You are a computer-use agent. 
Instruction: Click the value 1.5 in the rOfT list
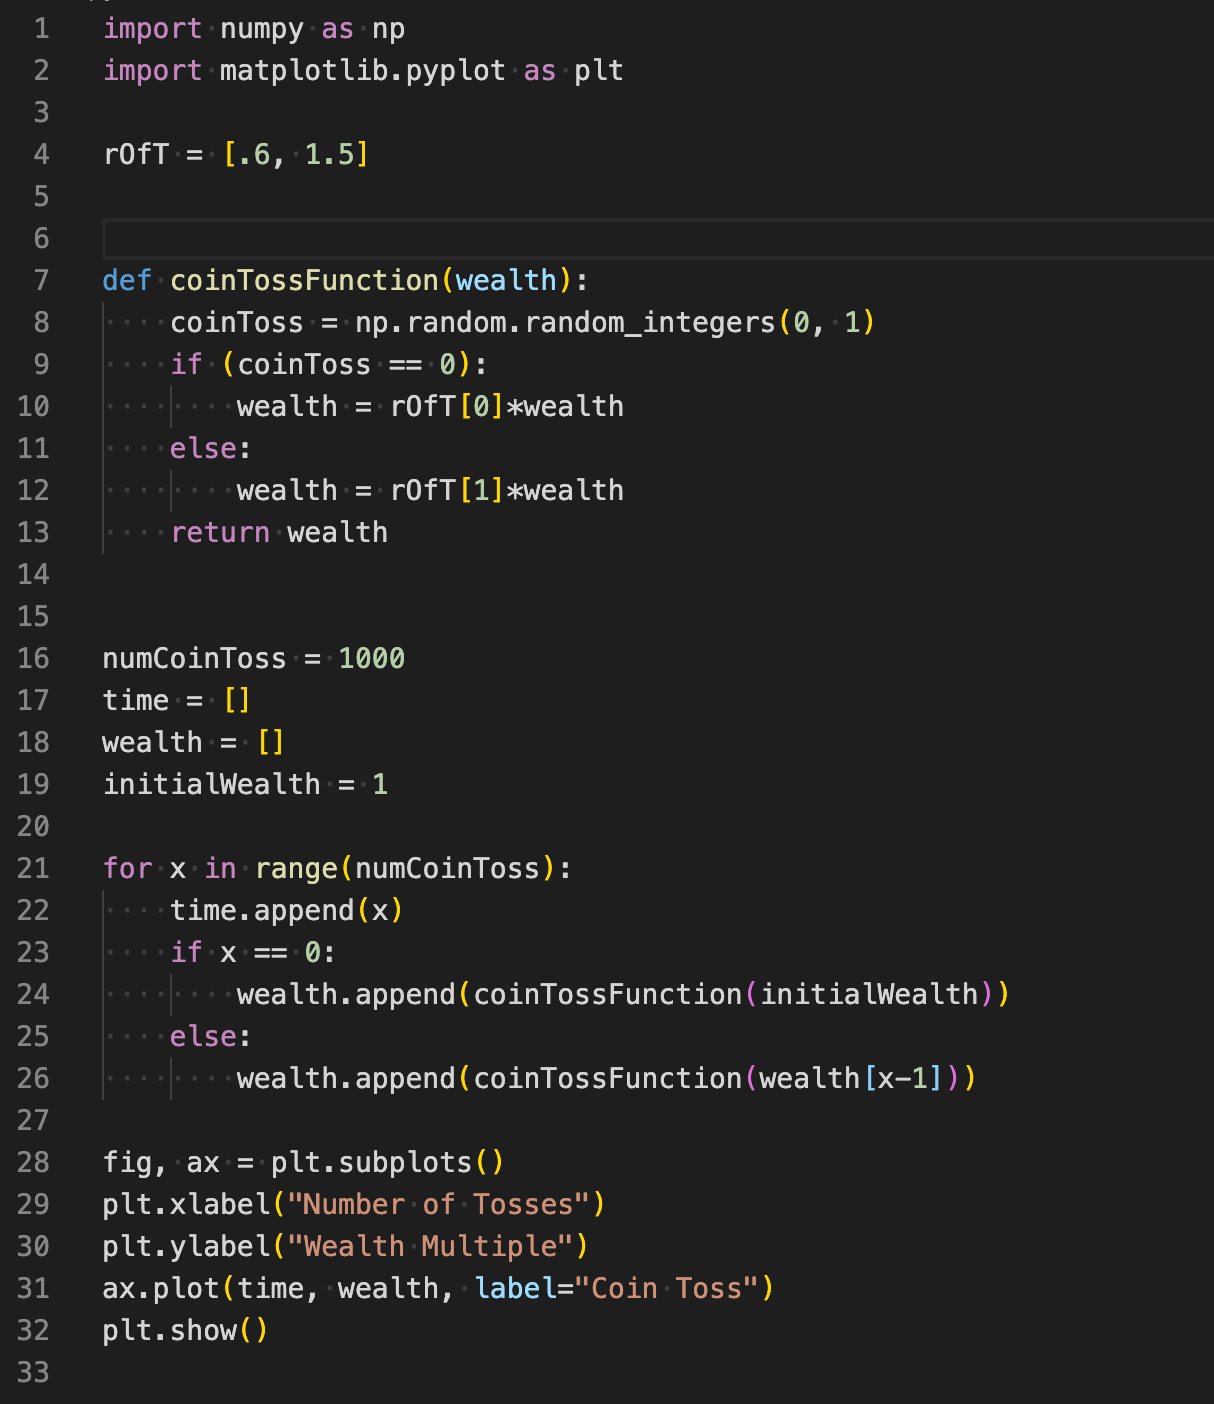pos(330,155)
